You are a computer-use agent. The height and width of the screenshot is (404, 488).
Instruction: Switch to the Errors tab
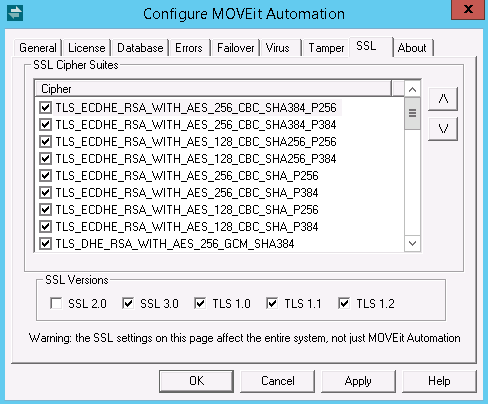coord(189,48)
